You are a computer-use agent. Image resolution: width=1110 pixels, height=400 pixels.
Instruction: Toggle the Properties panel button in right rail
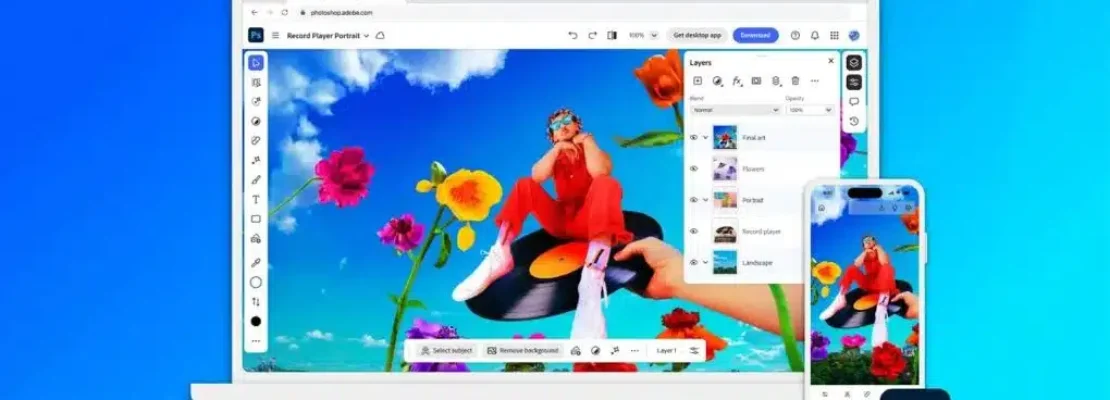coord(854,82)
